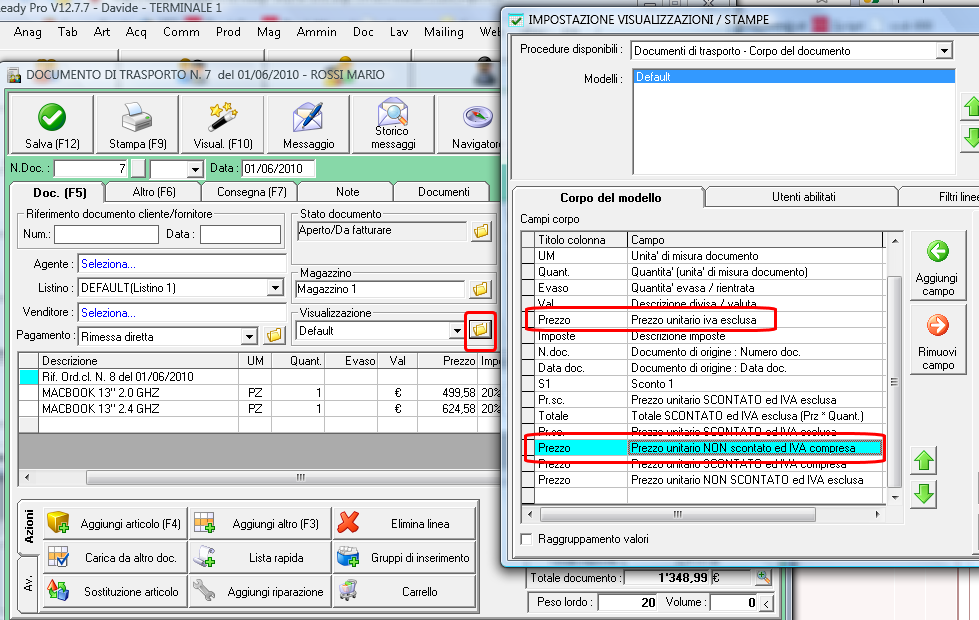Click magnifier icon next to Totale documento
Image resolution: width=979 pixels, height=620 pixels.
763,578
